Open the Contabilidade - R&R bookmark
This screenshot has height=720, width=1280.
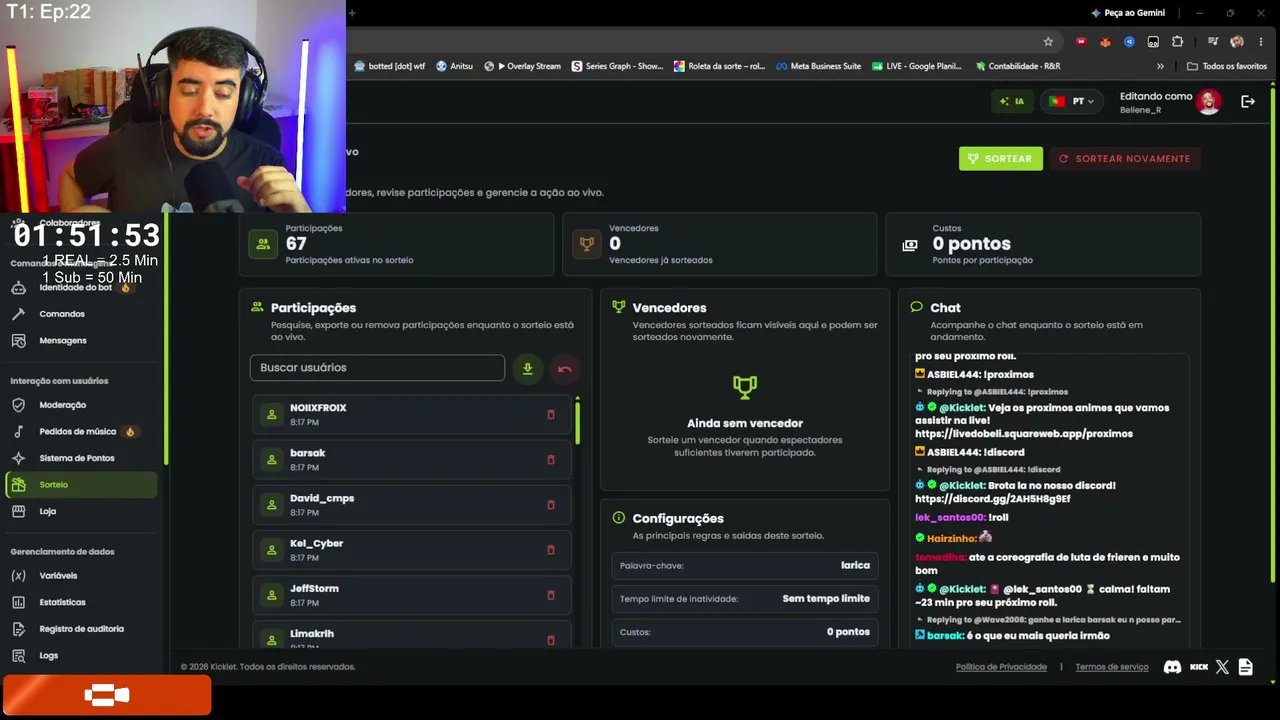pos(1016,66)
